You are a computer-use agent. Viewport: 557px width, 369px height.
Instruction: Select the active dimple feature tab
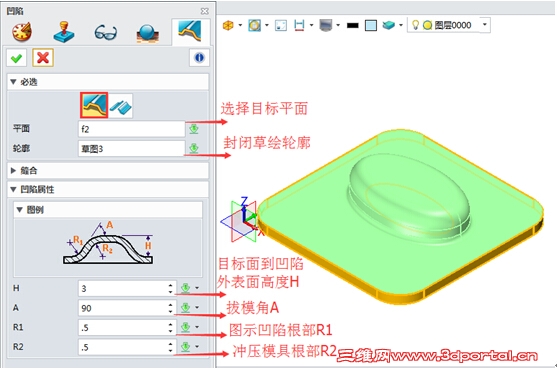pyautogui.click(x=190, y=31)
